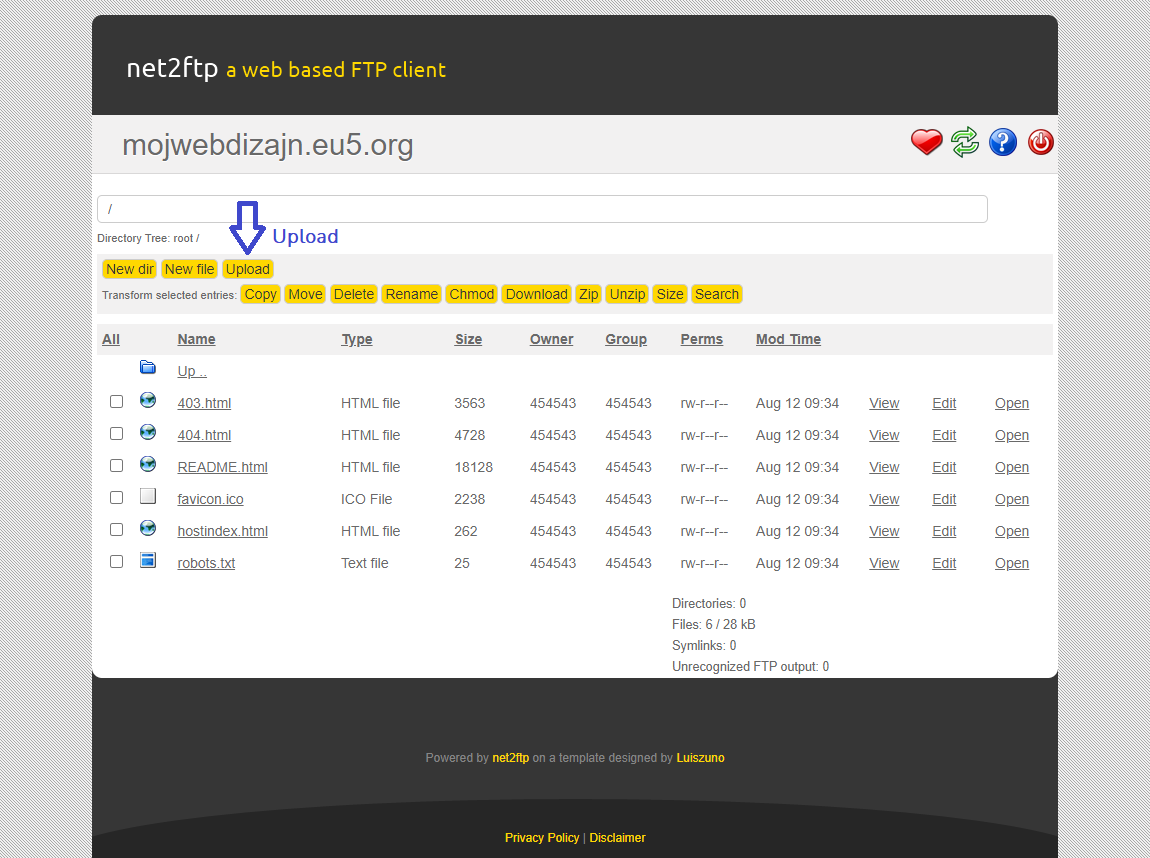
Task: Check the robots.txt row checkbox
Action: point(117,561)
